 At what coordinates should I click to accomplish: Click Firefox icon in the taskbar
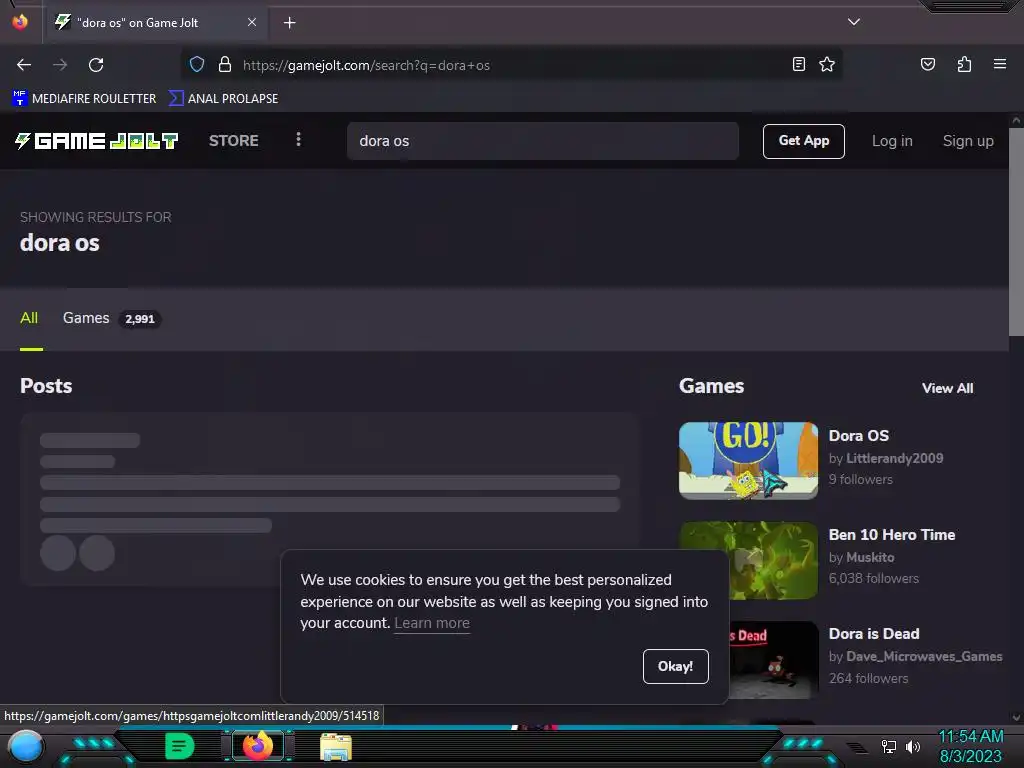click(x=257, y=746)
